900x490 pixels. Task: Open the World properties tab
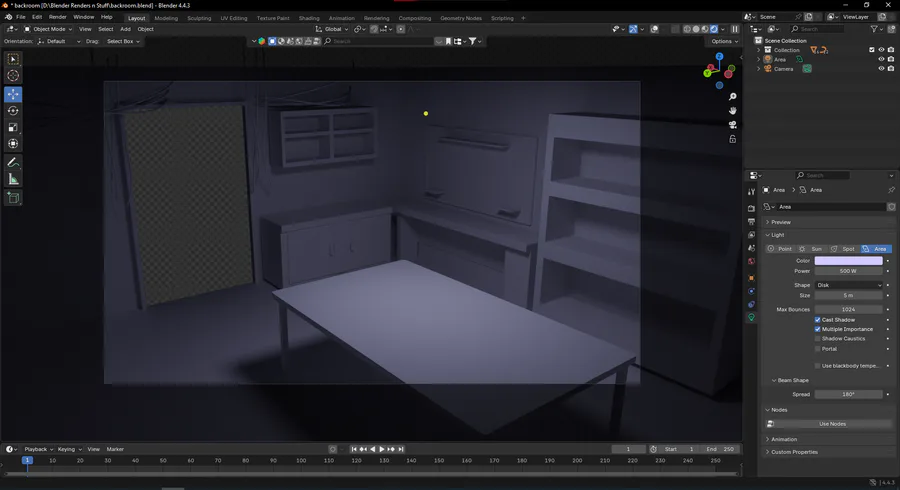[x=751, y=262]
